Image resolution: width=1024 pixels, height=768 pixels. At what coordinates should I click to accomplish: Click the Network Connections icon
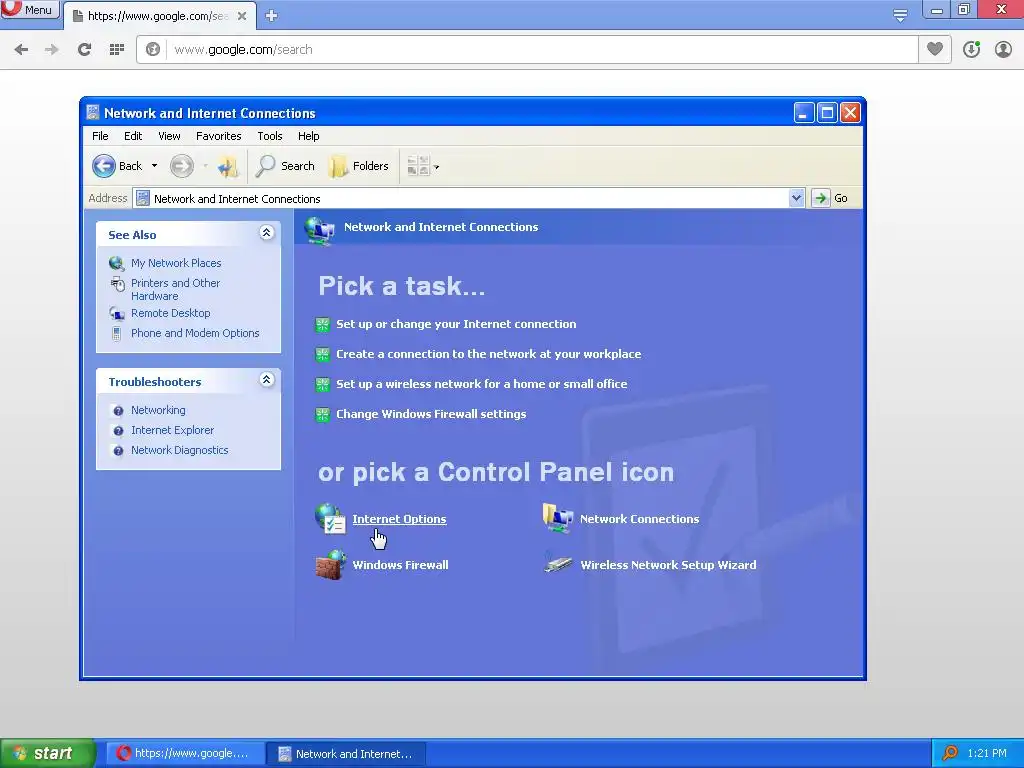558,519
